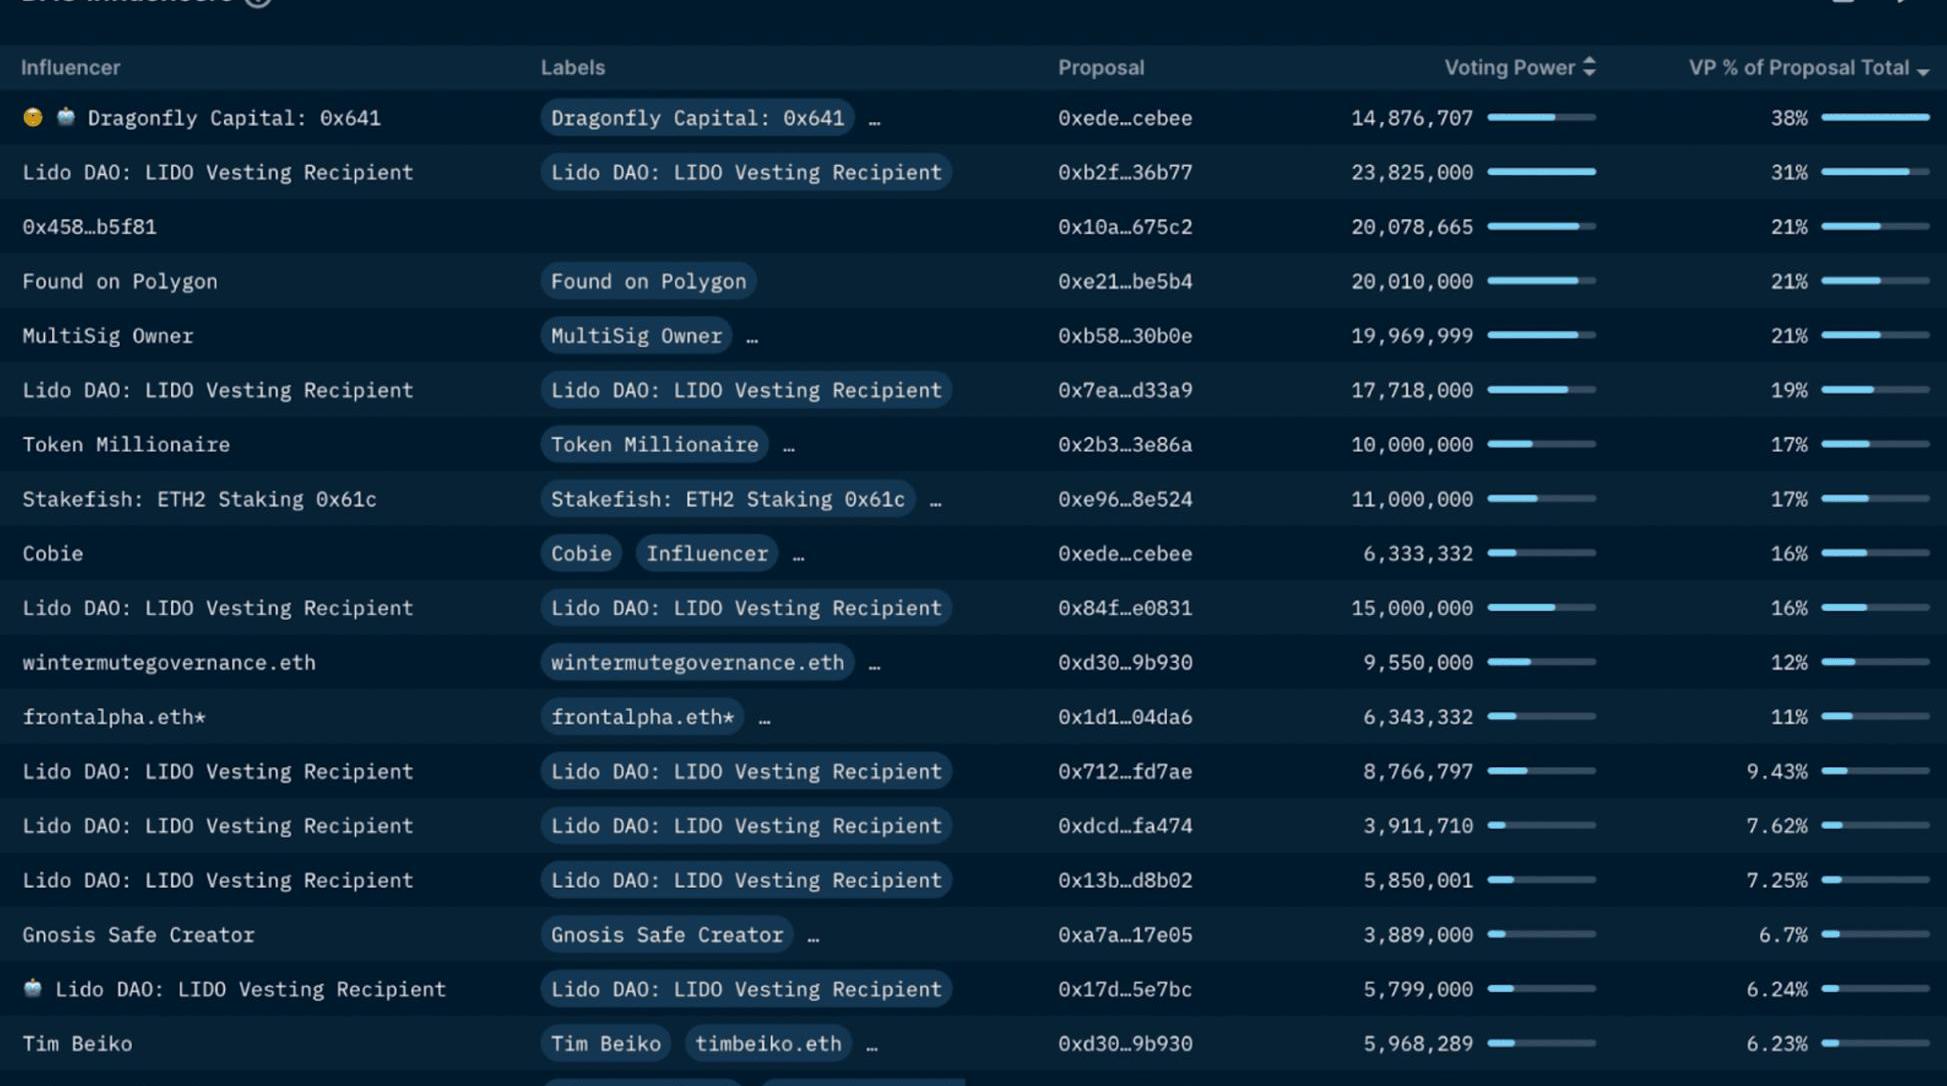Click the ellipsis after frontalpha.eth label
This screenshot has height=1086, width=1947.
point(764,719)
